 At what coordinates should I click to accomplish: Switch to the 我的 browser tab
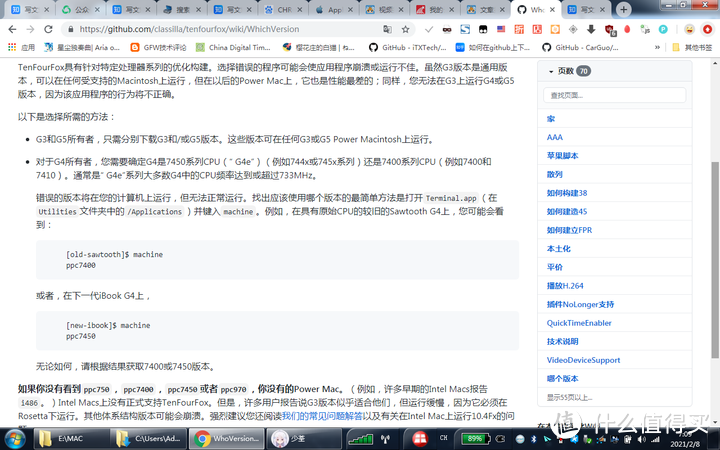(x=435, y=10)
